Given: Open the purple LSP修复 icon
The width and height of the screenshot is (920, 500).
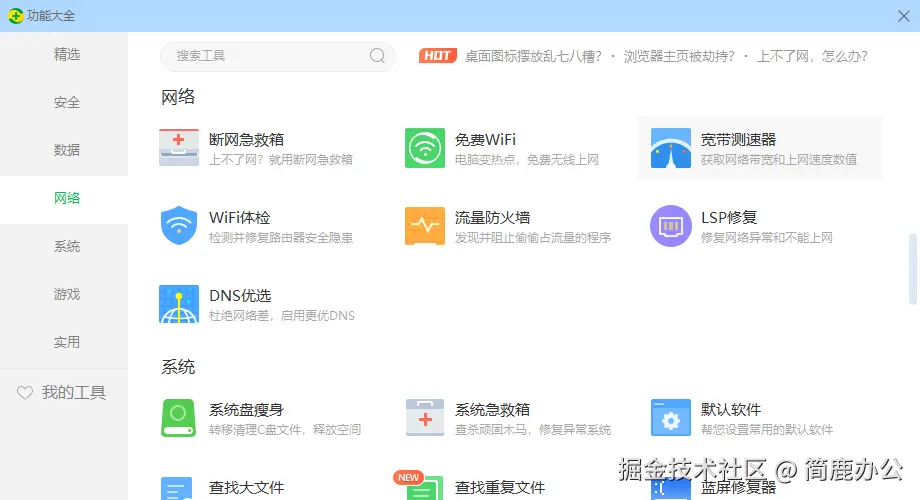Looking at the screenshot, I should point(671,225).
